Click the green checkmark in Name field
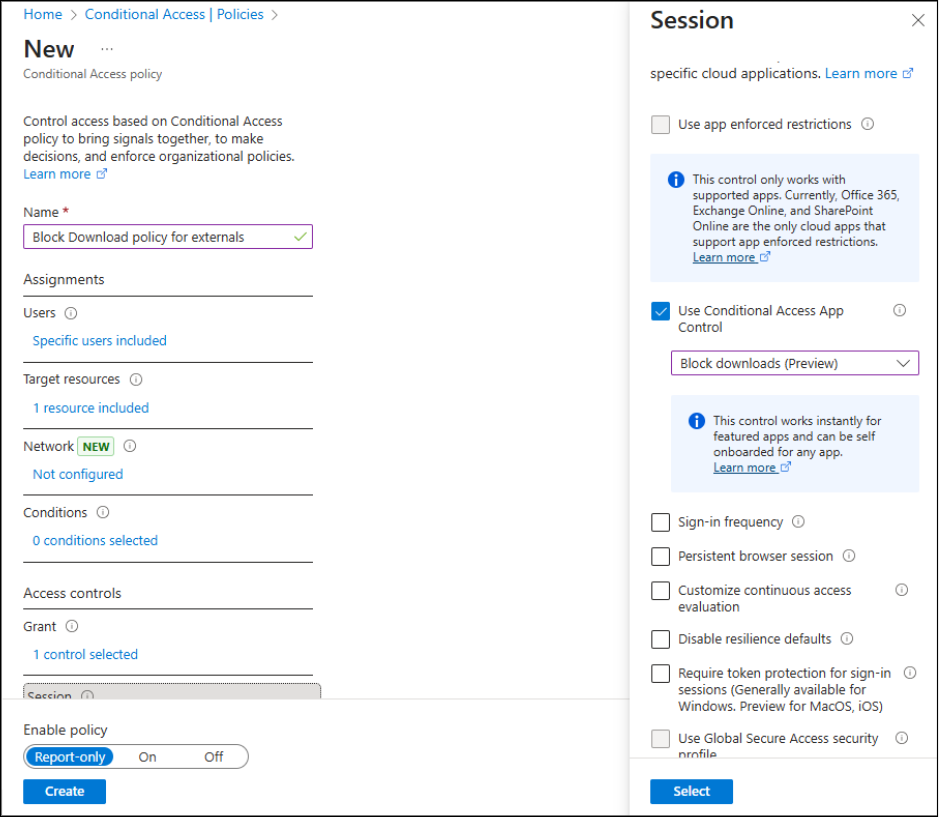 tap(300, 237)
